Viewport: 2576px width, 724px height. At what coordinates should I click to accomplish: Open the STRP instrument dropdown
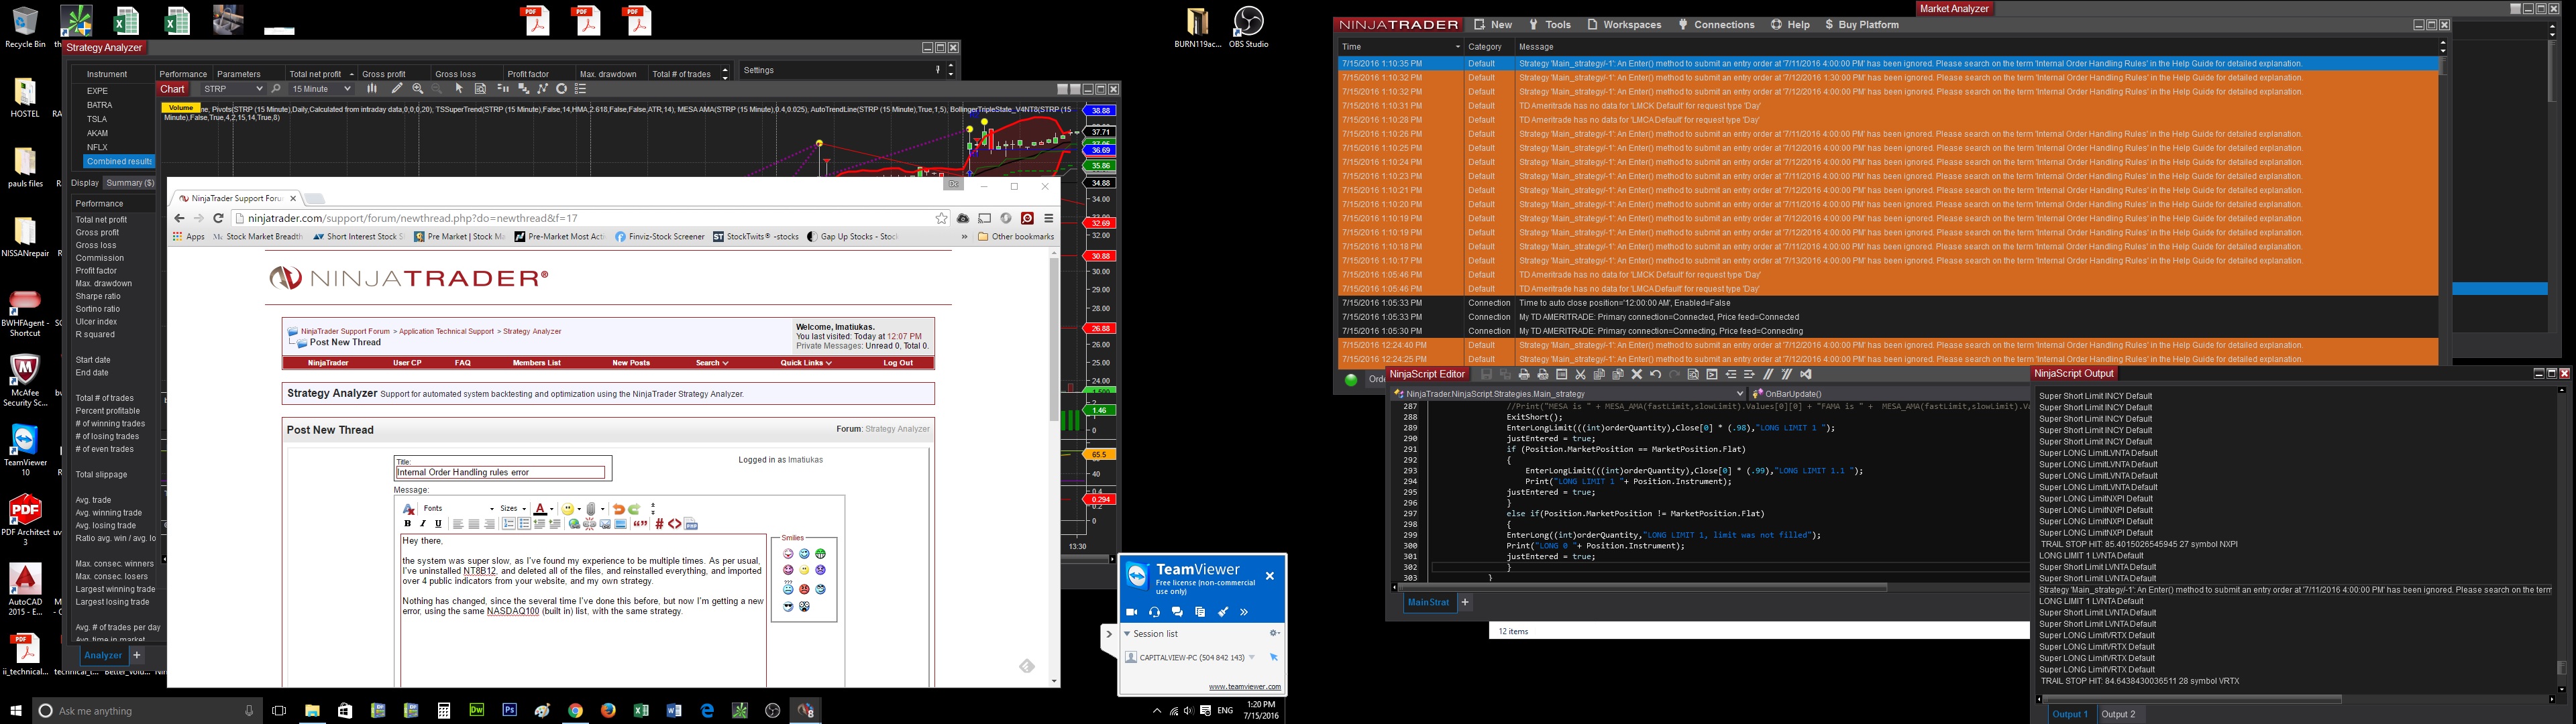pyautogui.click(x=260, y=89)
